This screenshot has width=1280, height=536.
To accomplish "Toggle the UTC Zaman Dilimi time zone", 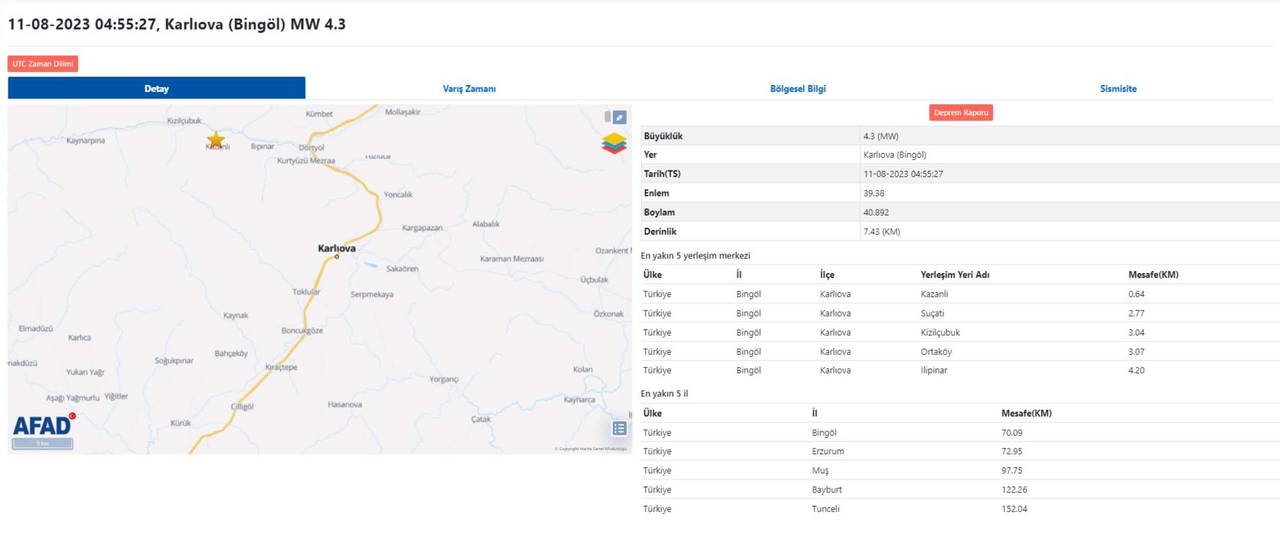I will pyautogui.click(x=43, y=64).
